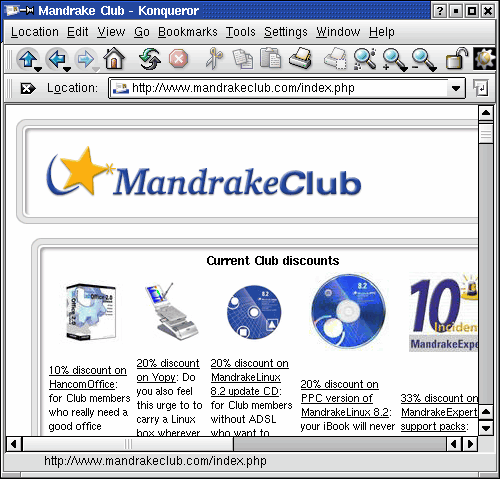Open the Location menu
The image size is (500, 479).
pyautogui.click(x=35, y=32)
